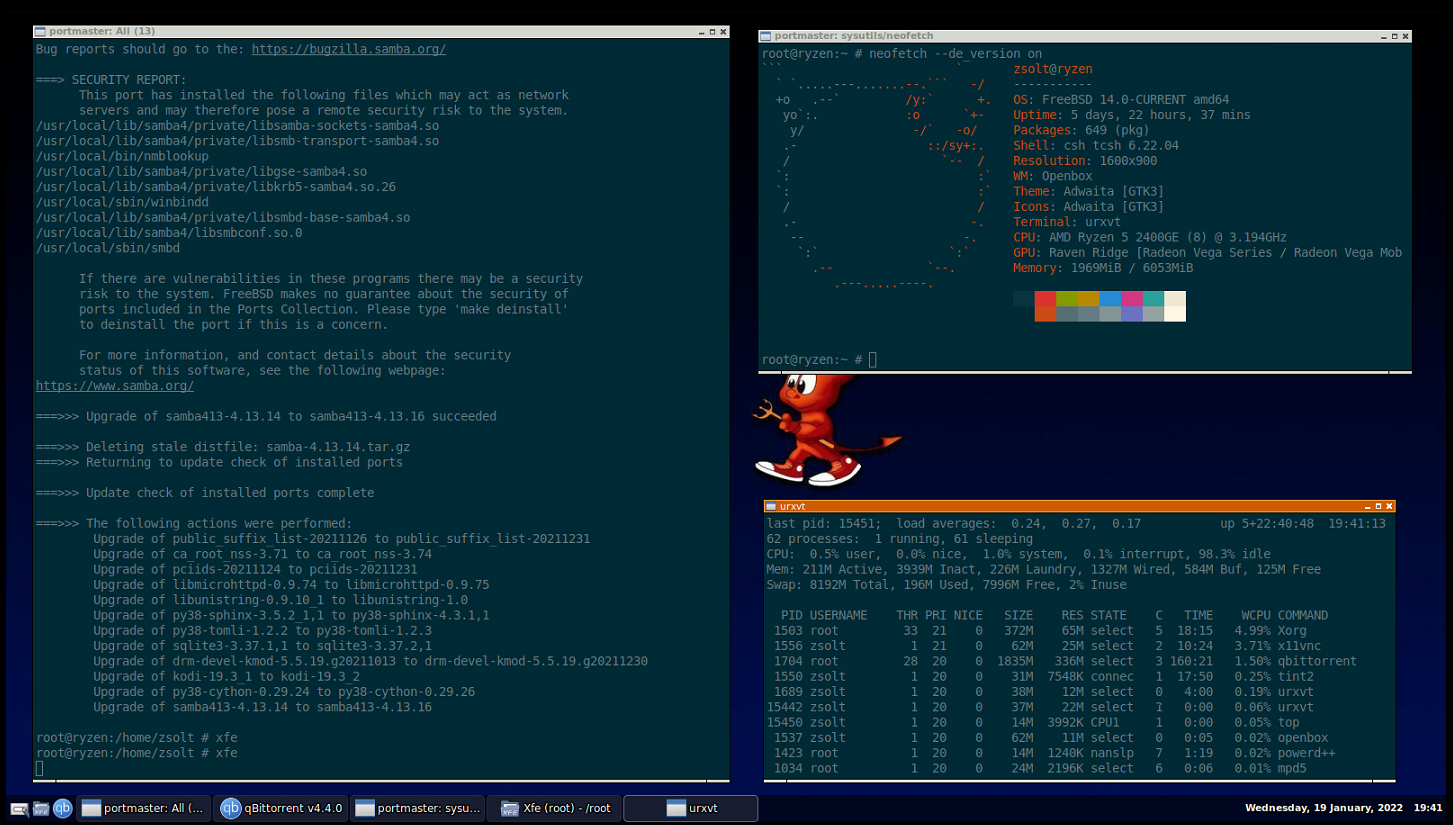This screenshot has height=825, width=1453.
Task: Click the 'load averages' line in top
Action: [x=1076, y=524]
